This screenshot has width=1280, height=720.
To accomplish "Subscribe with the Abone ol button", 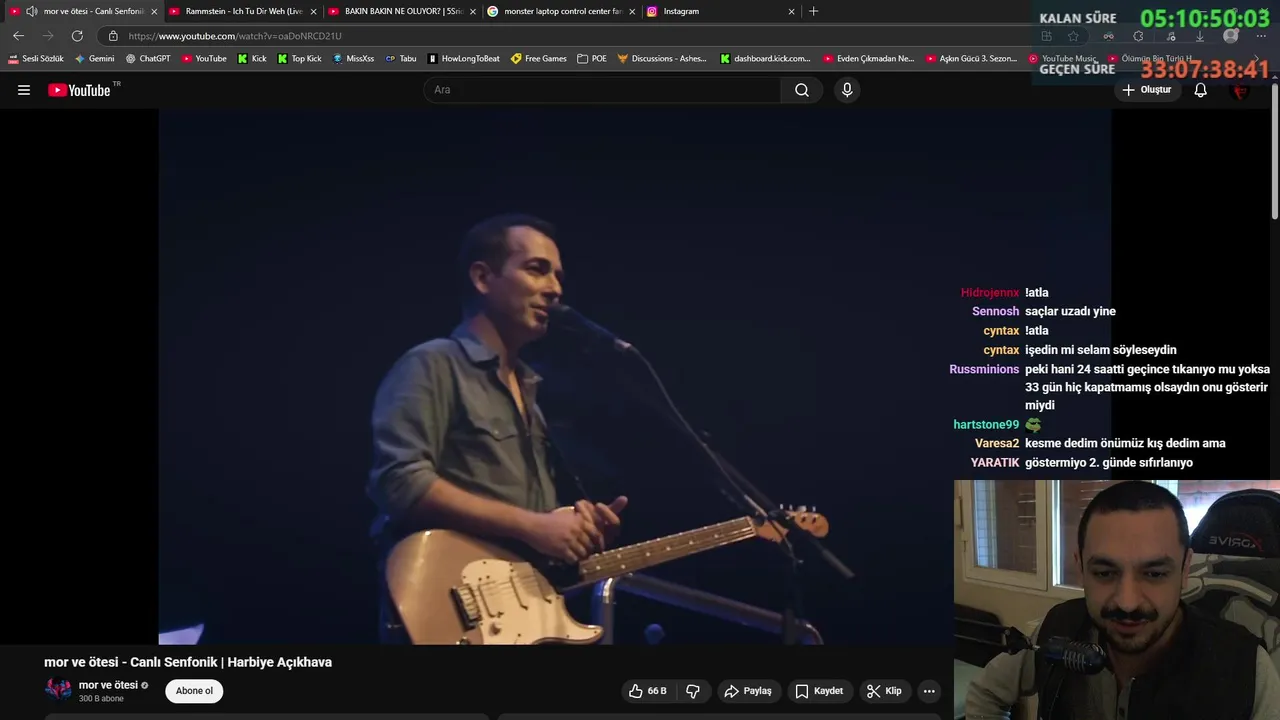I will (194, 691).
